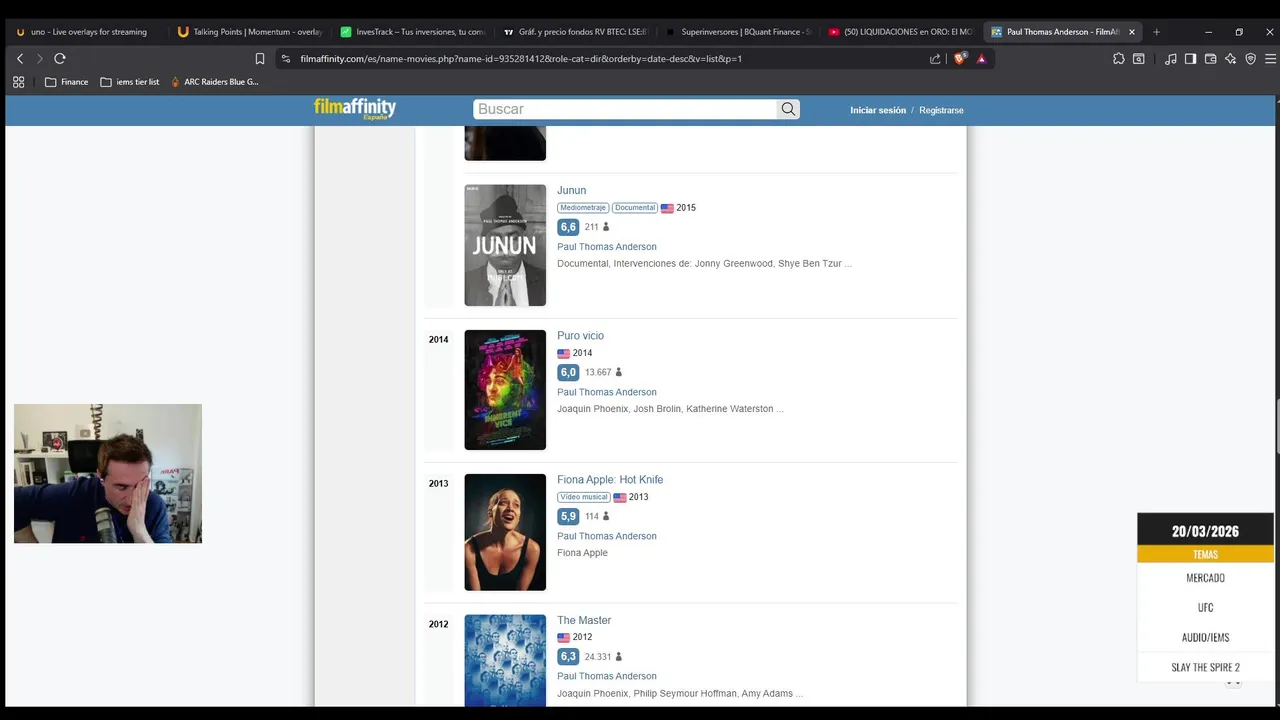Click the Vídeo musical tag

584,497
